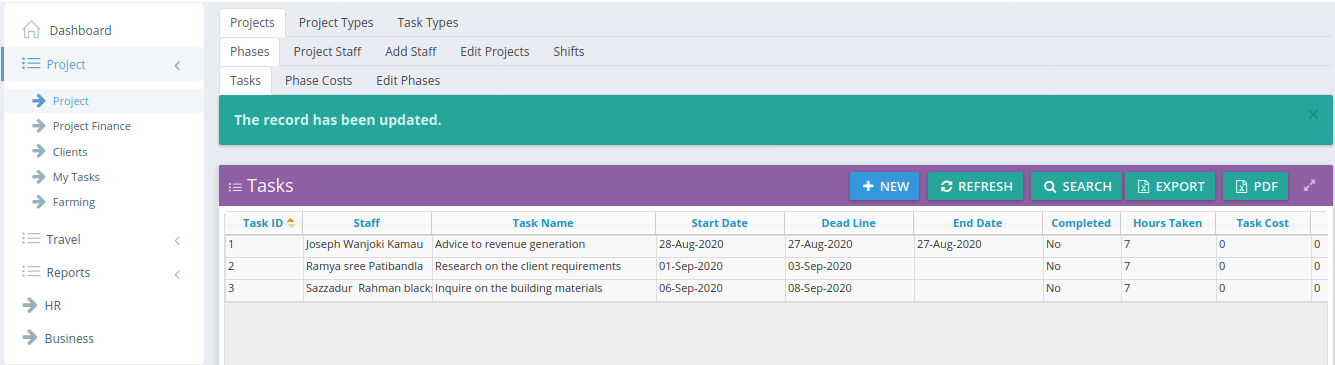Viewport: 1335px width, 365px height.
Task: Sort by Task ID column arrow
Action: (290, 222)
